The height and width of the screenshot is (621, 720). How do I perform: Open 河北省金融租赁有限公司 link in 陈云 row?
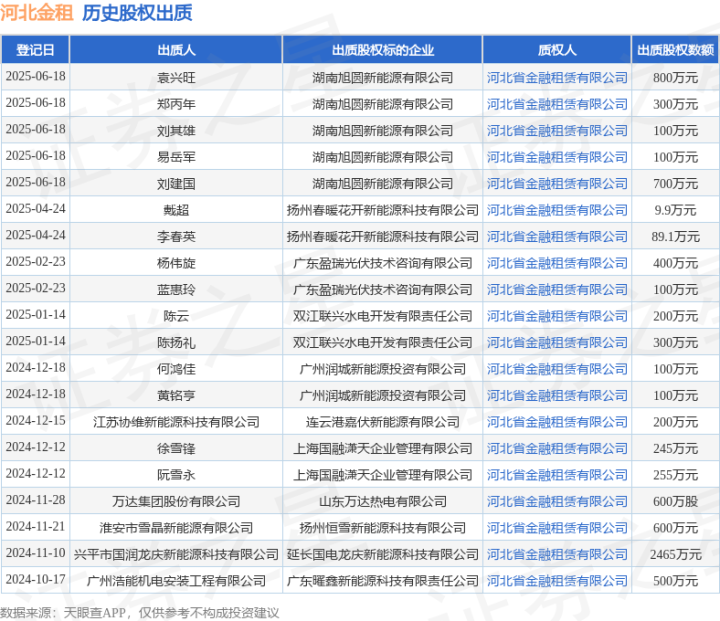point(557,316)
